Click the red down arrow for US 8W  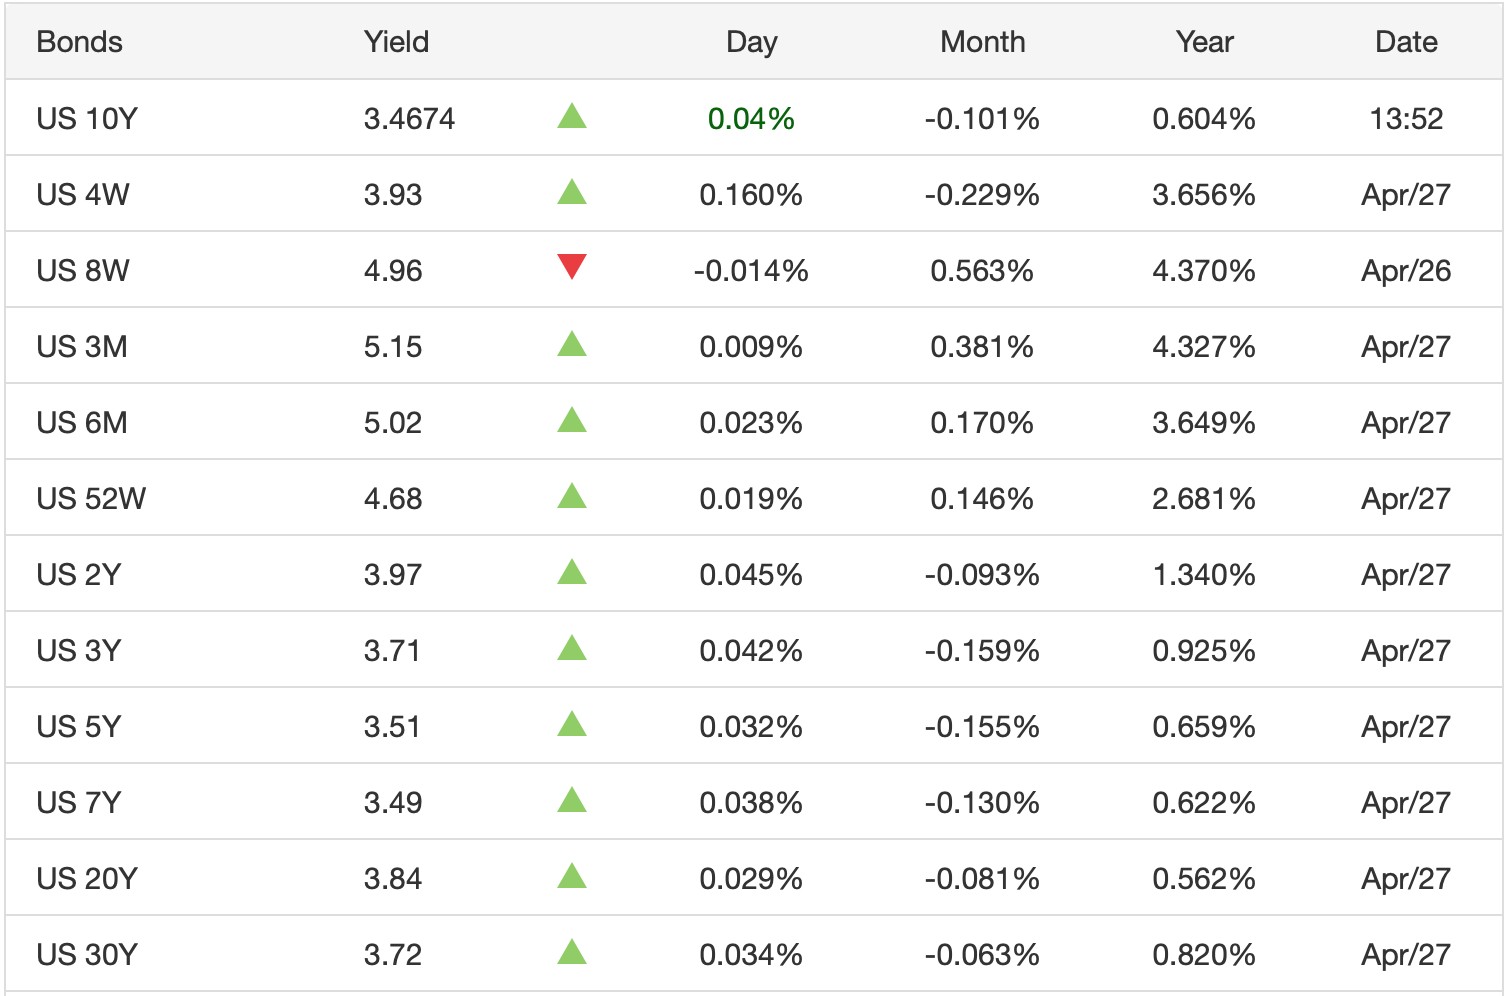click(x=571, y=267)
